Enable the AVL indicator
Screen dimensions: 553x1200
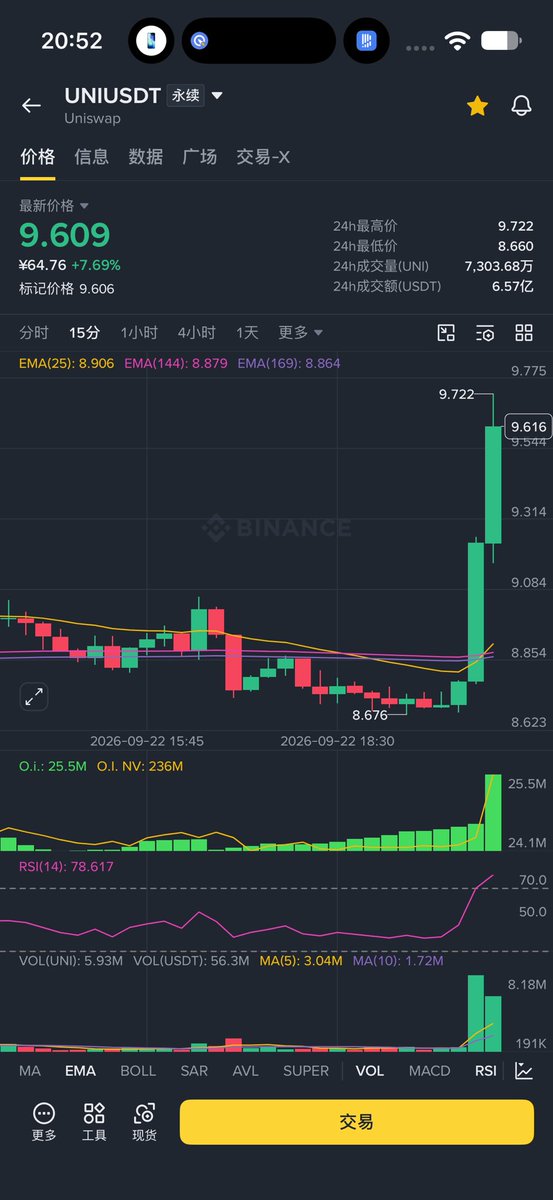click(x=246, y=1070)
